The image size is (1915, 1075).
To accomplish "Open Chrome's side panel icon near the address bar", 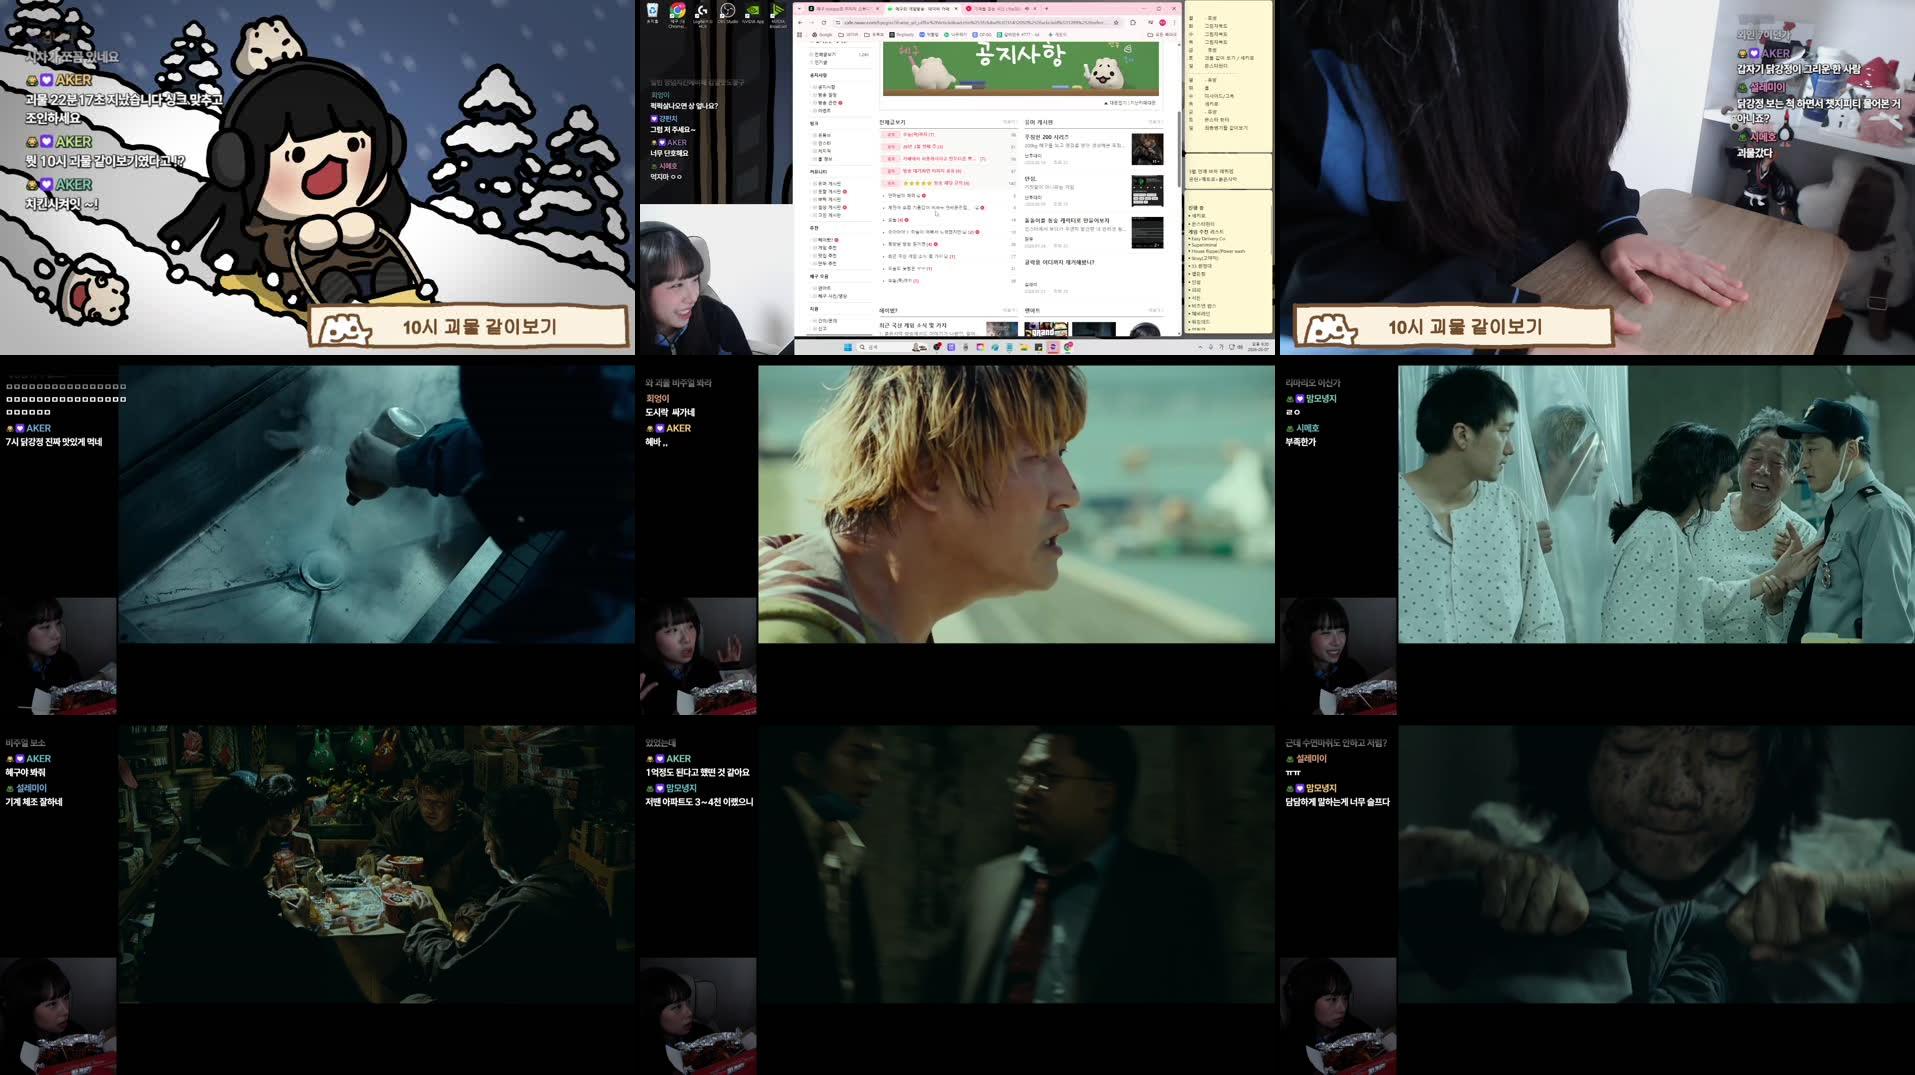I will (1131, 22).
